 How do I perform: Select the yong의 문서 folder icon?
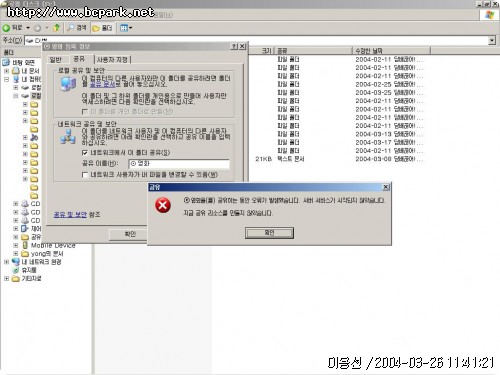[25, 254]
